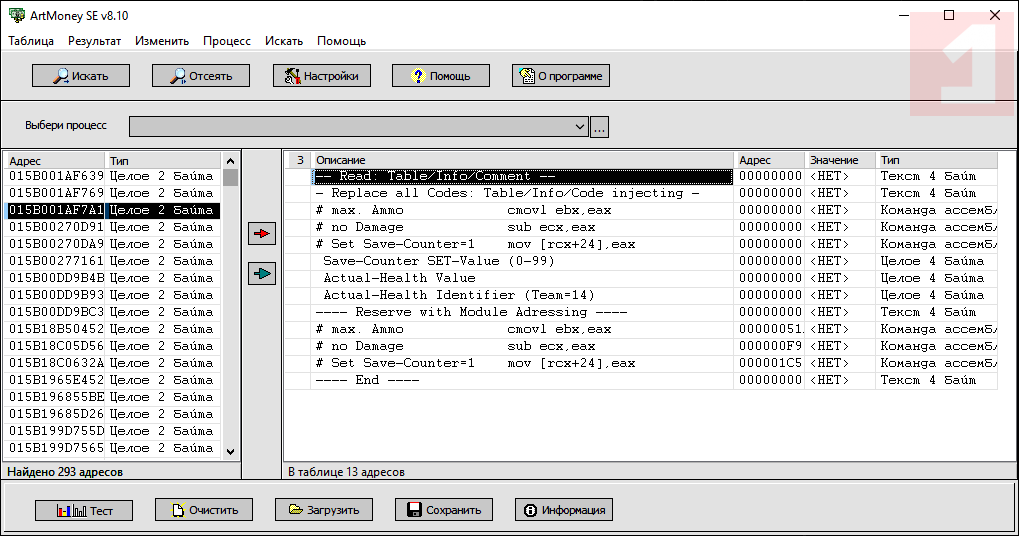Expand the process selection dropdown
Image resolution: width=1019 pixels, height=536 pixels.
click(x=580, y=127)
